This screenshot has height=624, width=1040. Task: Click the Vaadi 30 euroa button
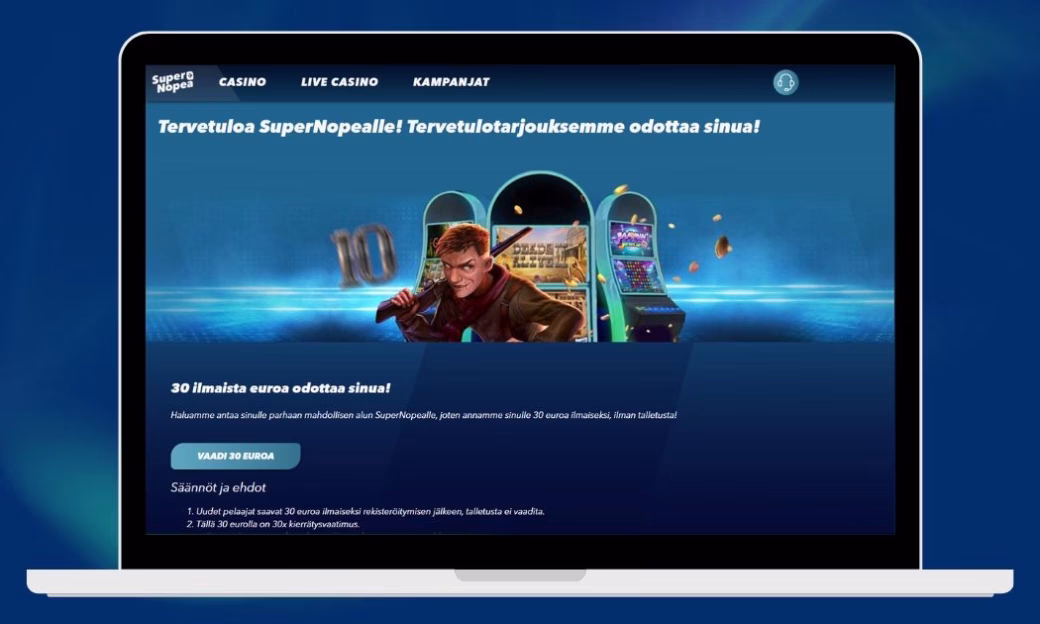235,456
